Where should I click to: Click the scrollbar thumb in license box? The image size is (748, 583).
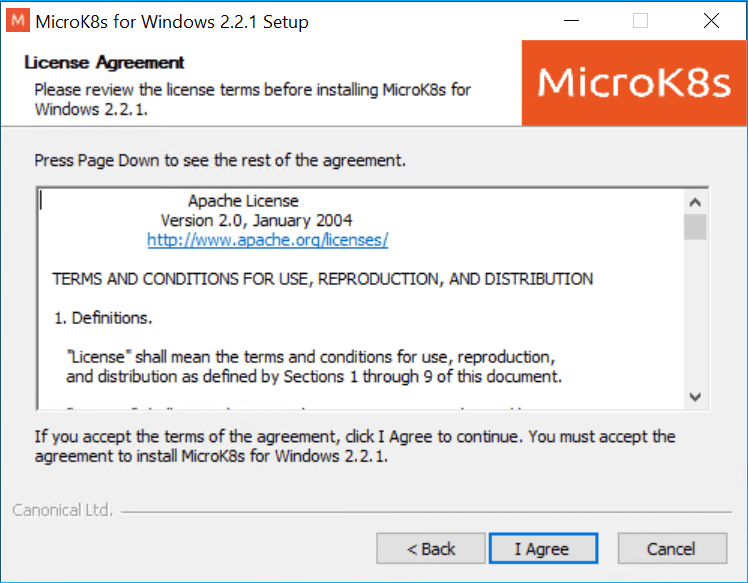(x=695, y=227)
